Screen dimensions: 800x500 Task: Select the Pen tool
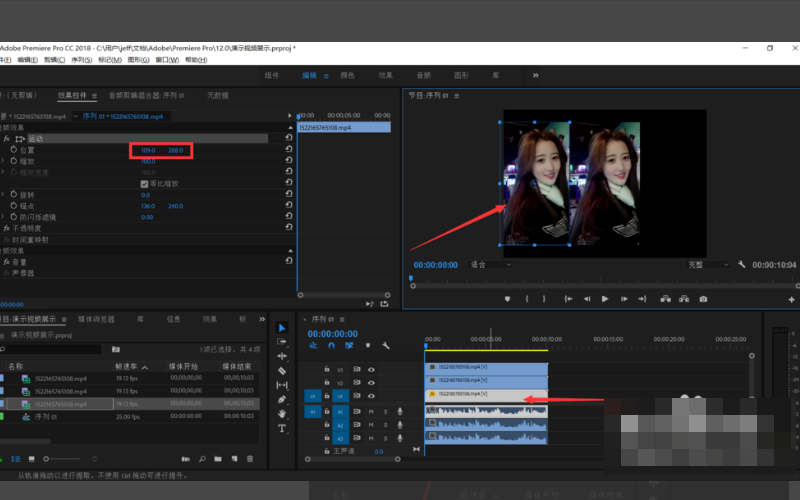coord(282,399)
